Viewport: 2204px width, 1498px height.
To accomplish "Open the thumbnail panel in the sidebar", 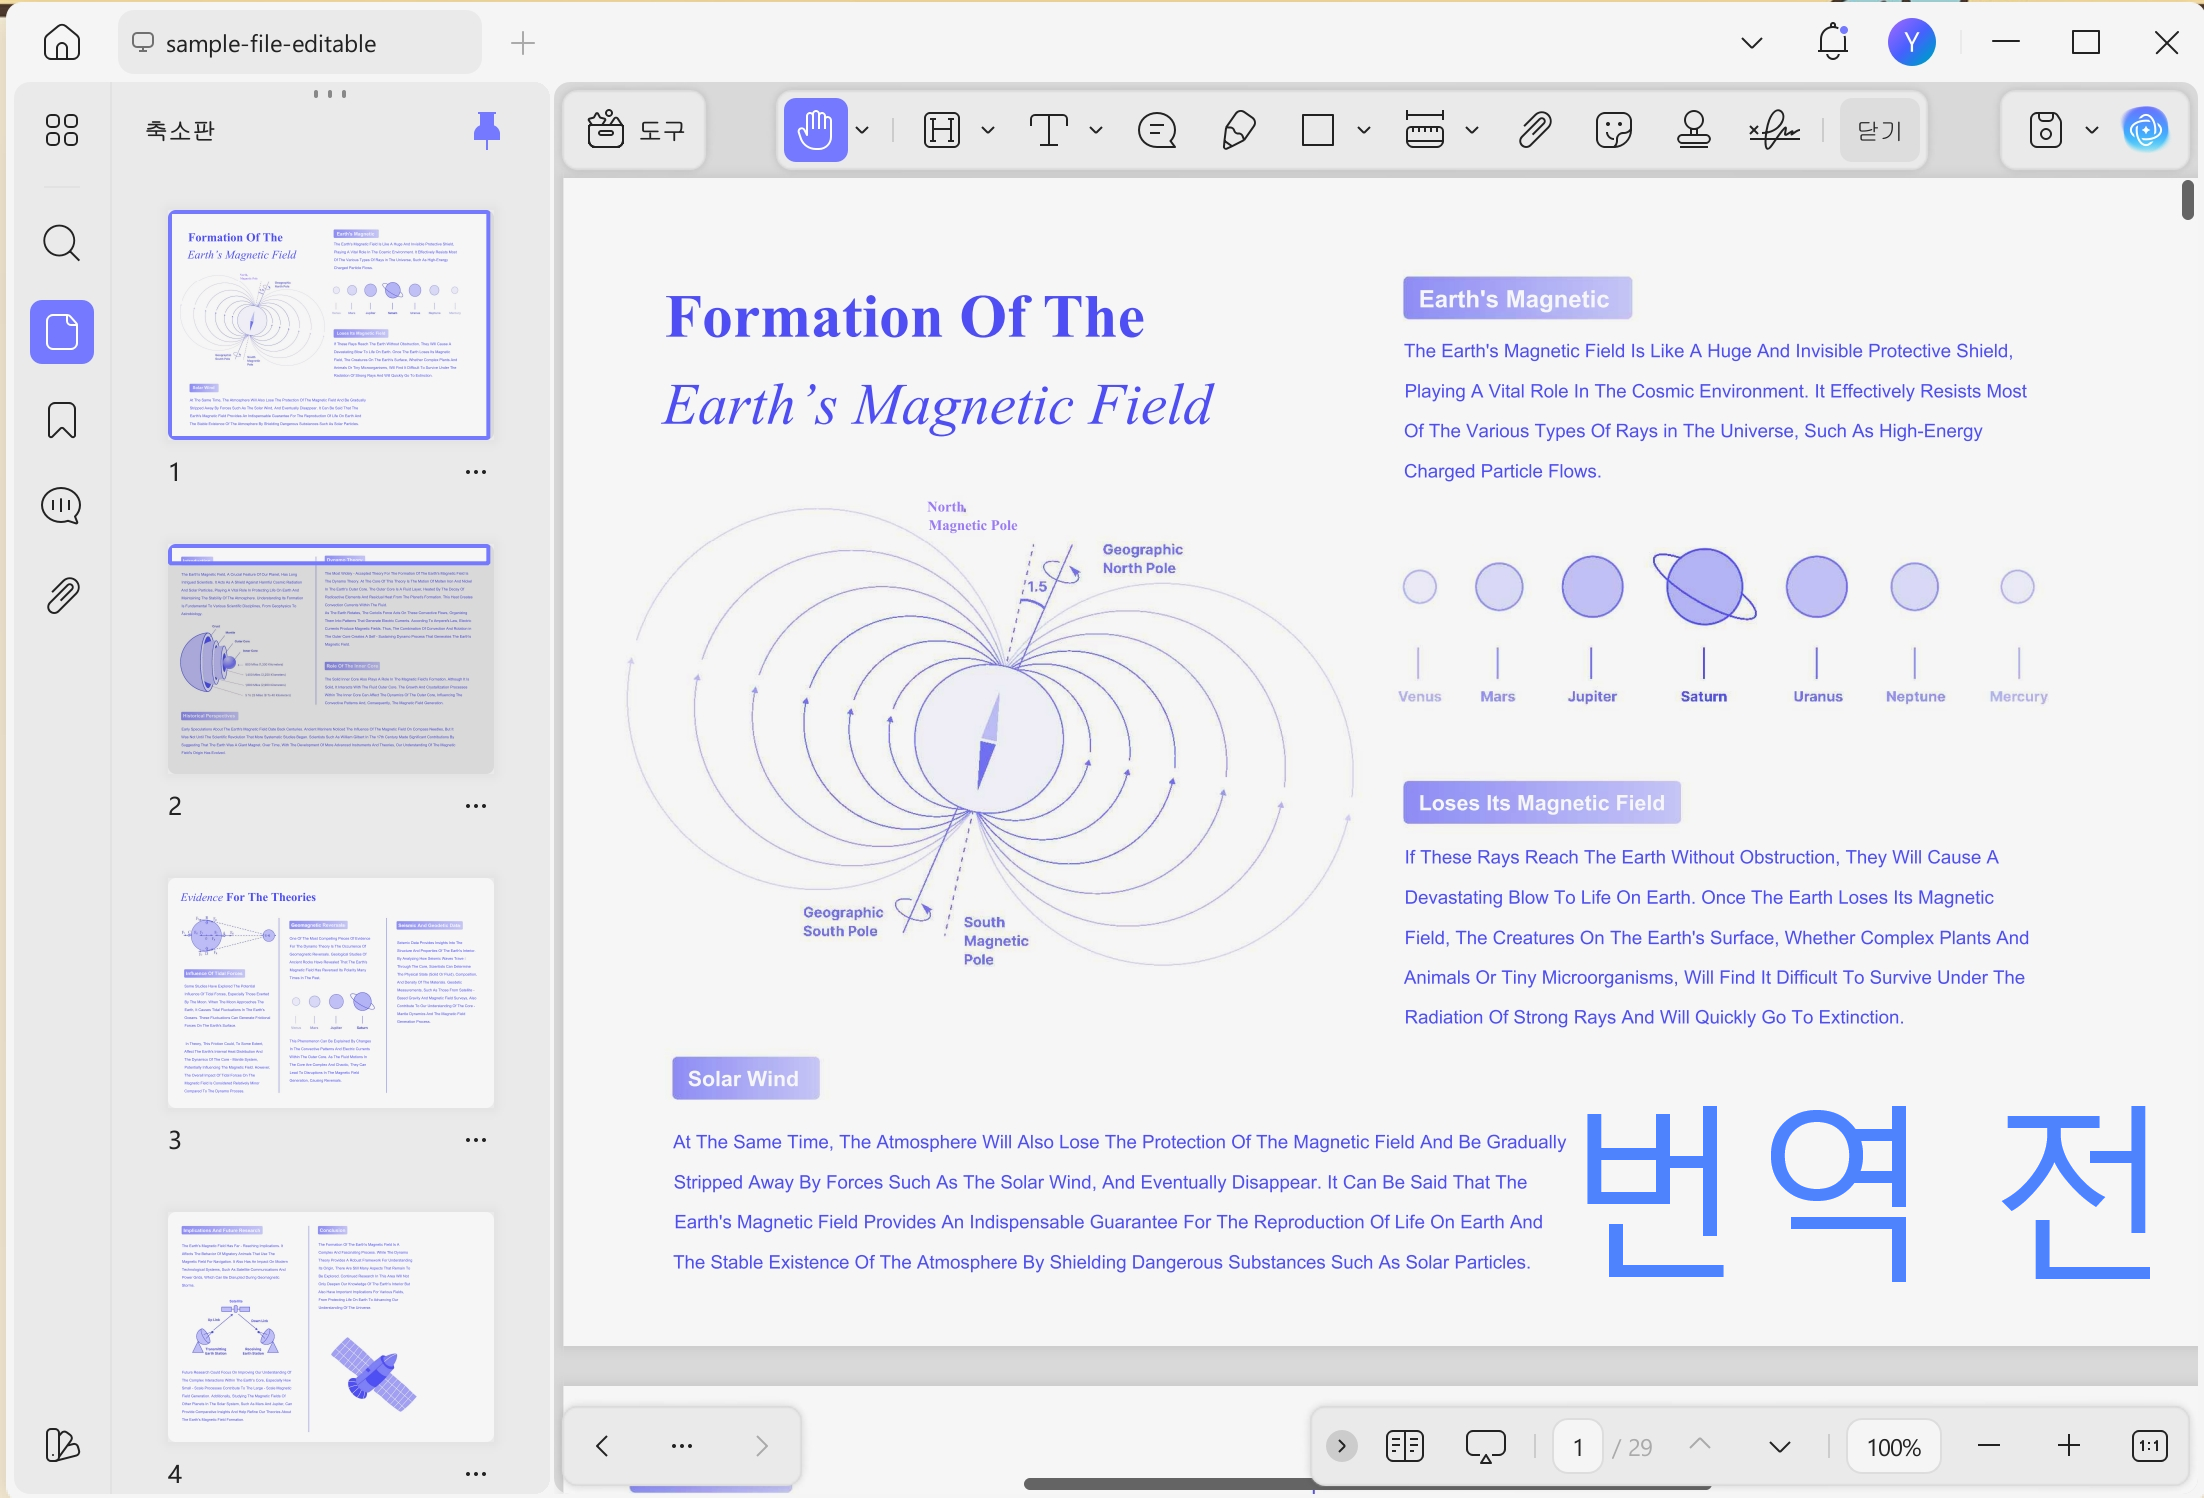I will coord(62,332).
